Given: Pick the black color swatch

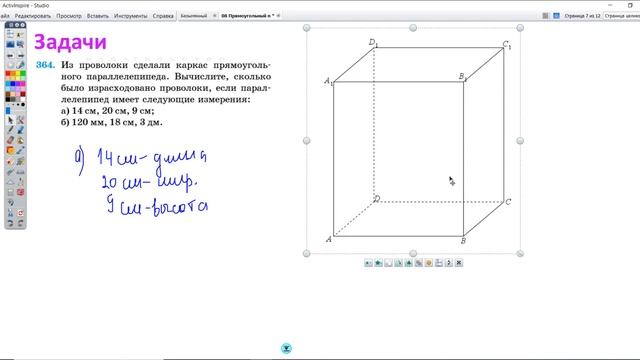Looking at the screenshot, I should coord(8,98).
